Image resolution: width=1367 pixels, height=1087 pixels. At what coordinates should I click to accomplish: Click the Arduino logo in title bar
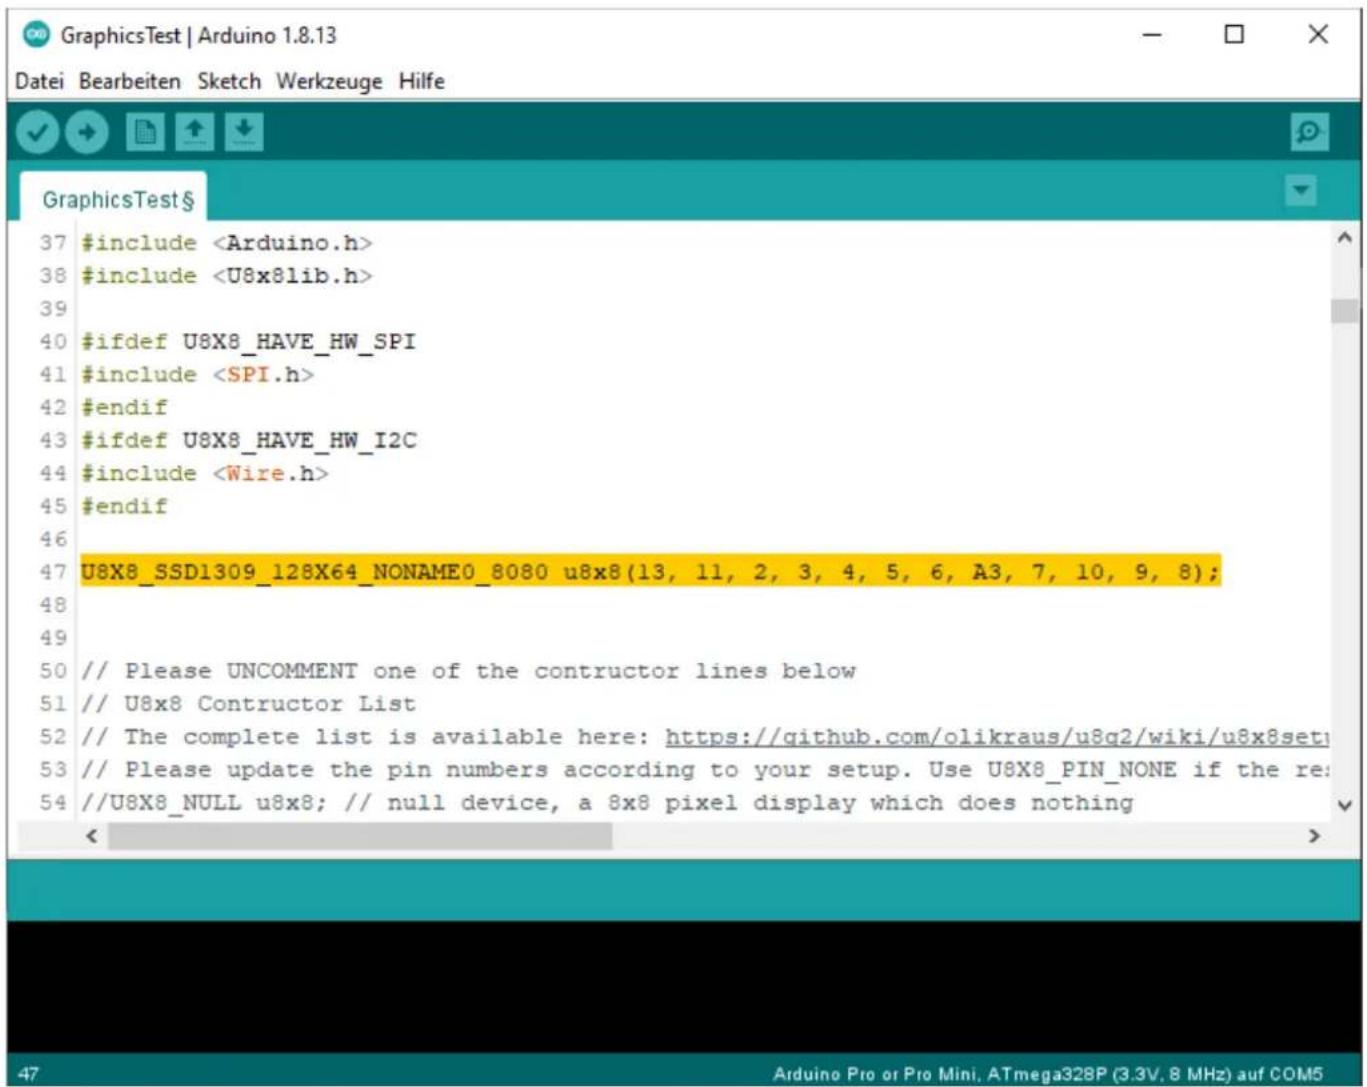[36, 34]
